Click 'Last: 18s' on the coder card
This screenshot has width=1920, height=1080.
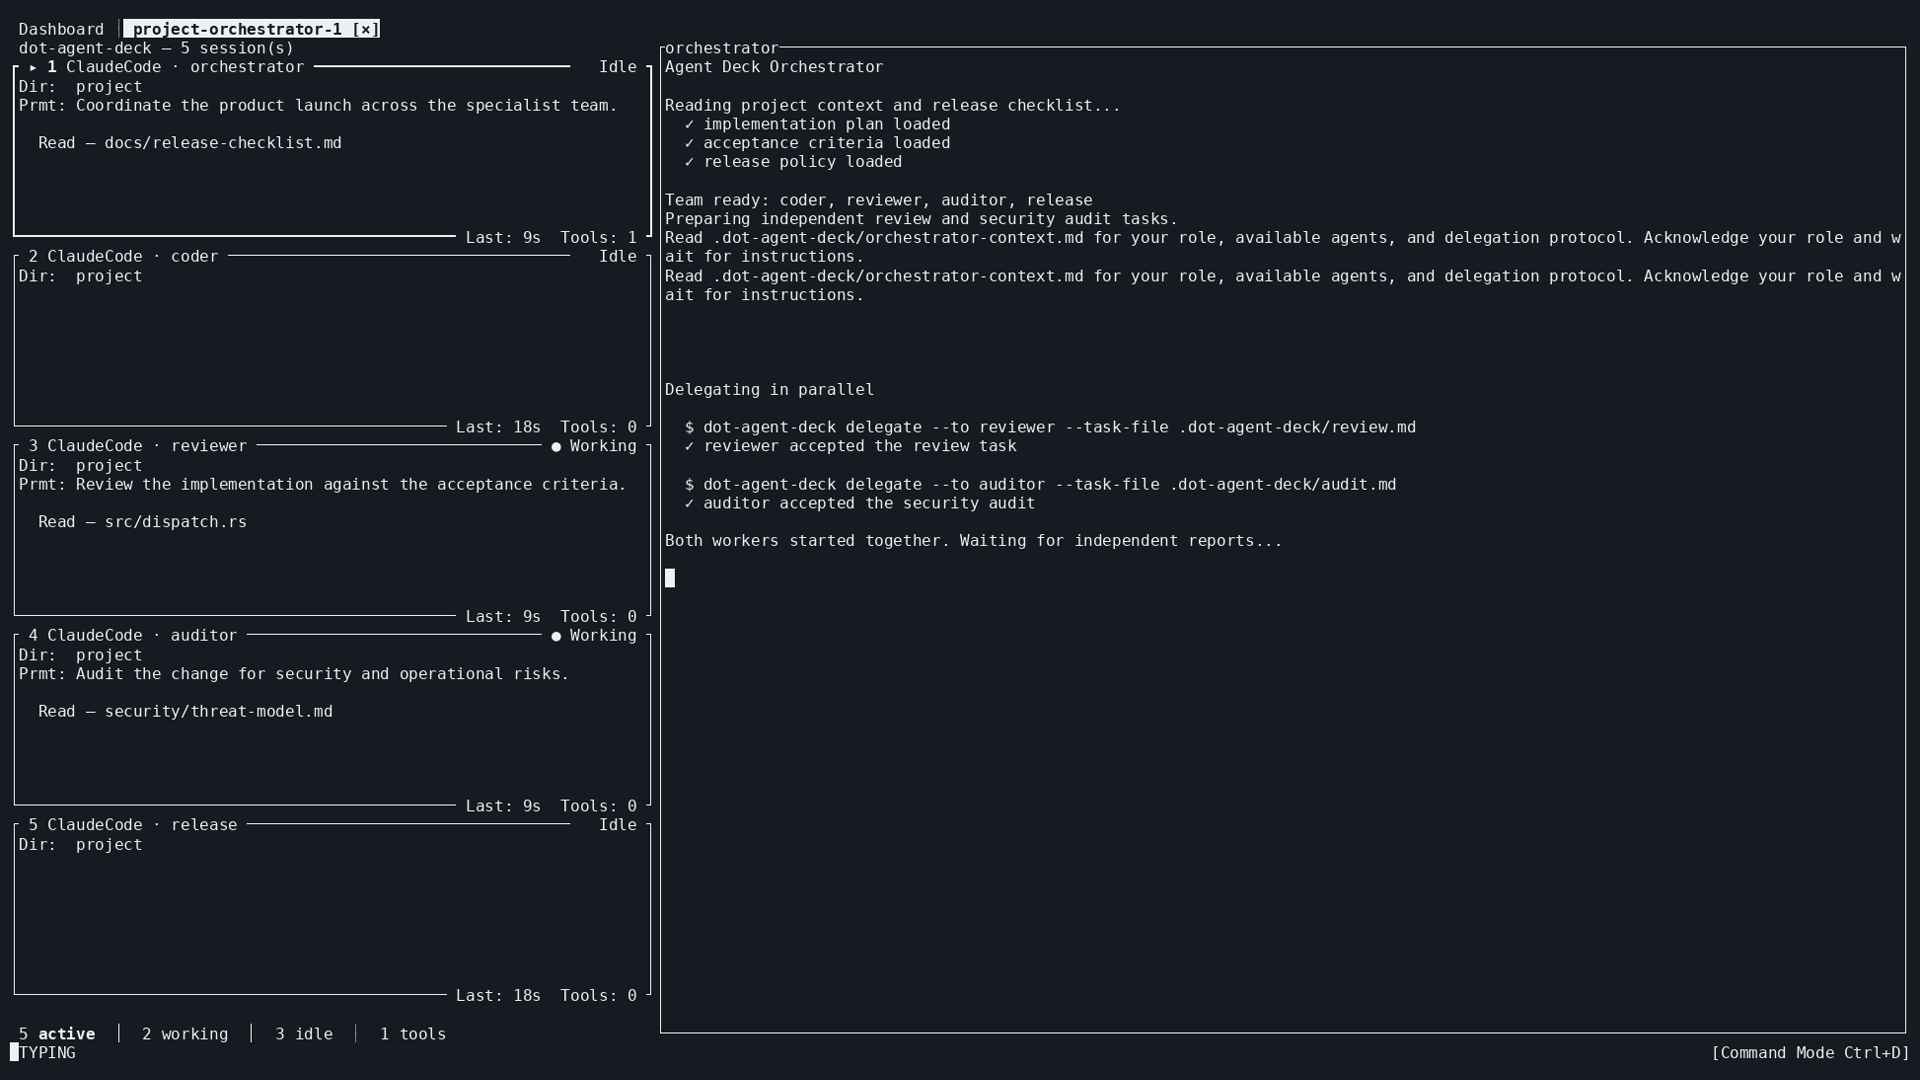point(498,427)
